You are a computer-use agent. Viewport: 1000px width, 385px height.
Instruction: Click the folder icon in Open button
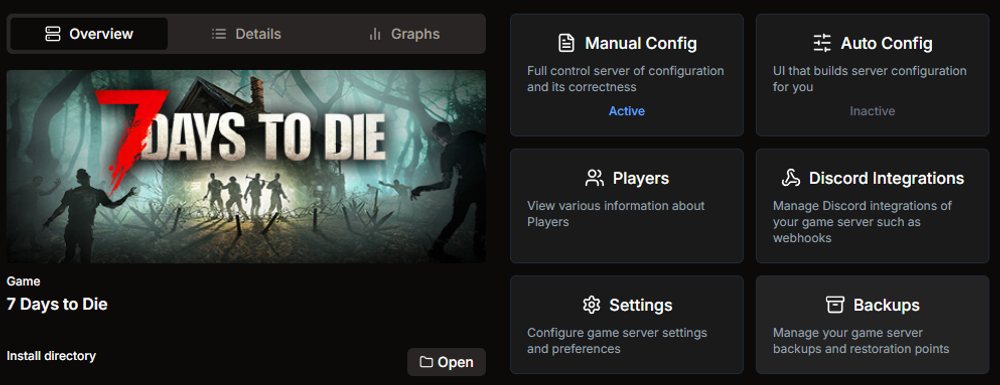426,362
